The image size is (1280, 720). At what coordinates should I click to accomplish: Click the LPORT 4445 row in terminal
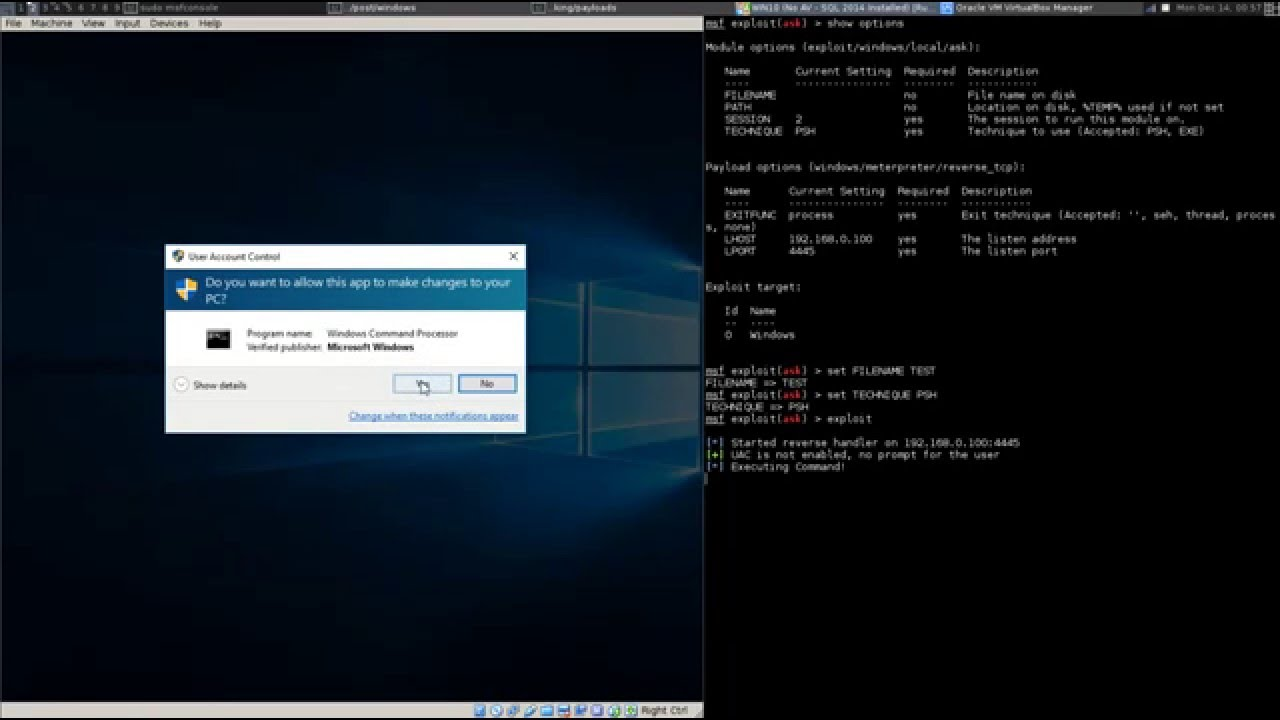pyautogui.click(x=893, y=251)
